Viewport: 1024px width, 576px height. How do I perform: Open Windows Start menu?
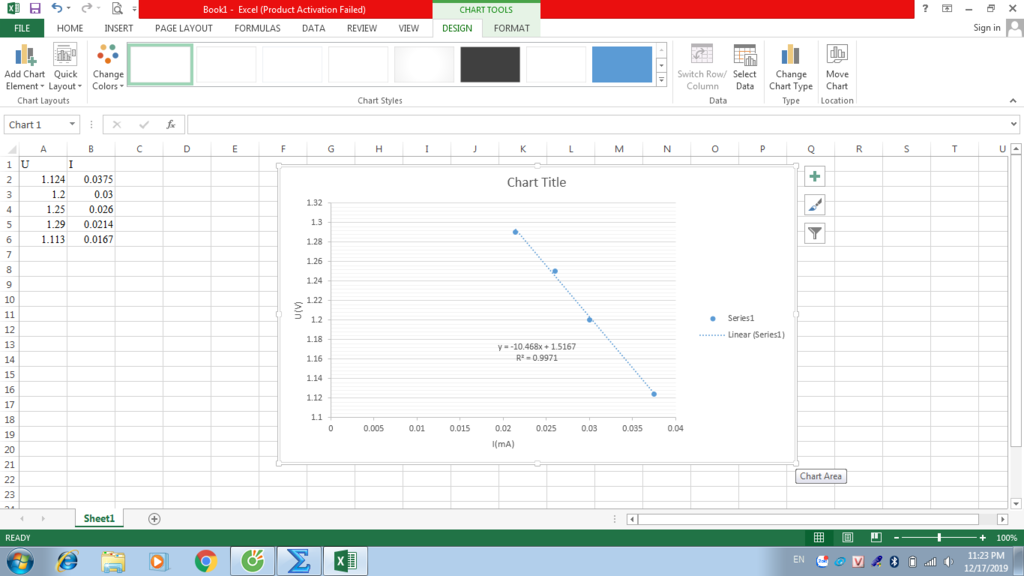[x=20, y=561]
